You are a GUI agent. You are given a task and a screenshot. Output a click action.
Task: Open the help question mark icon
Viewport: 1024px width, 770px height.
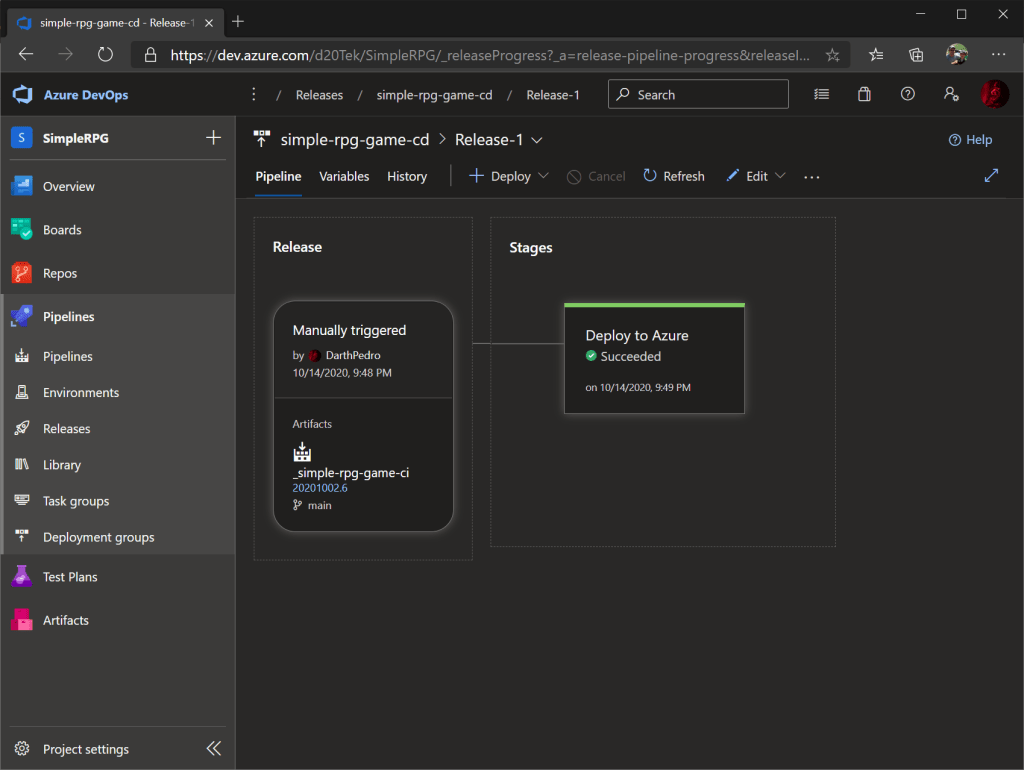[x=907, y=95]
